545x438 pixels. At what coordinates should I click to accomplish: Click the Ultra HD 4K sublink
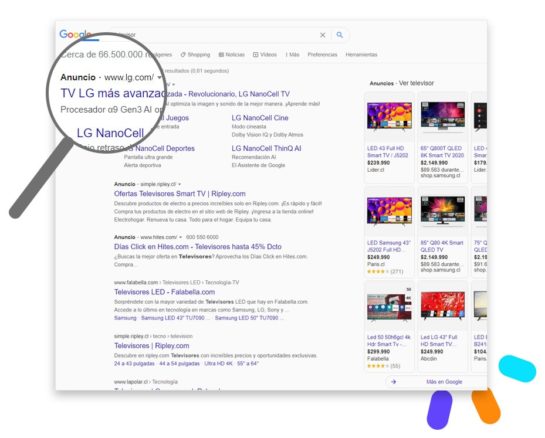coord(218,364)
